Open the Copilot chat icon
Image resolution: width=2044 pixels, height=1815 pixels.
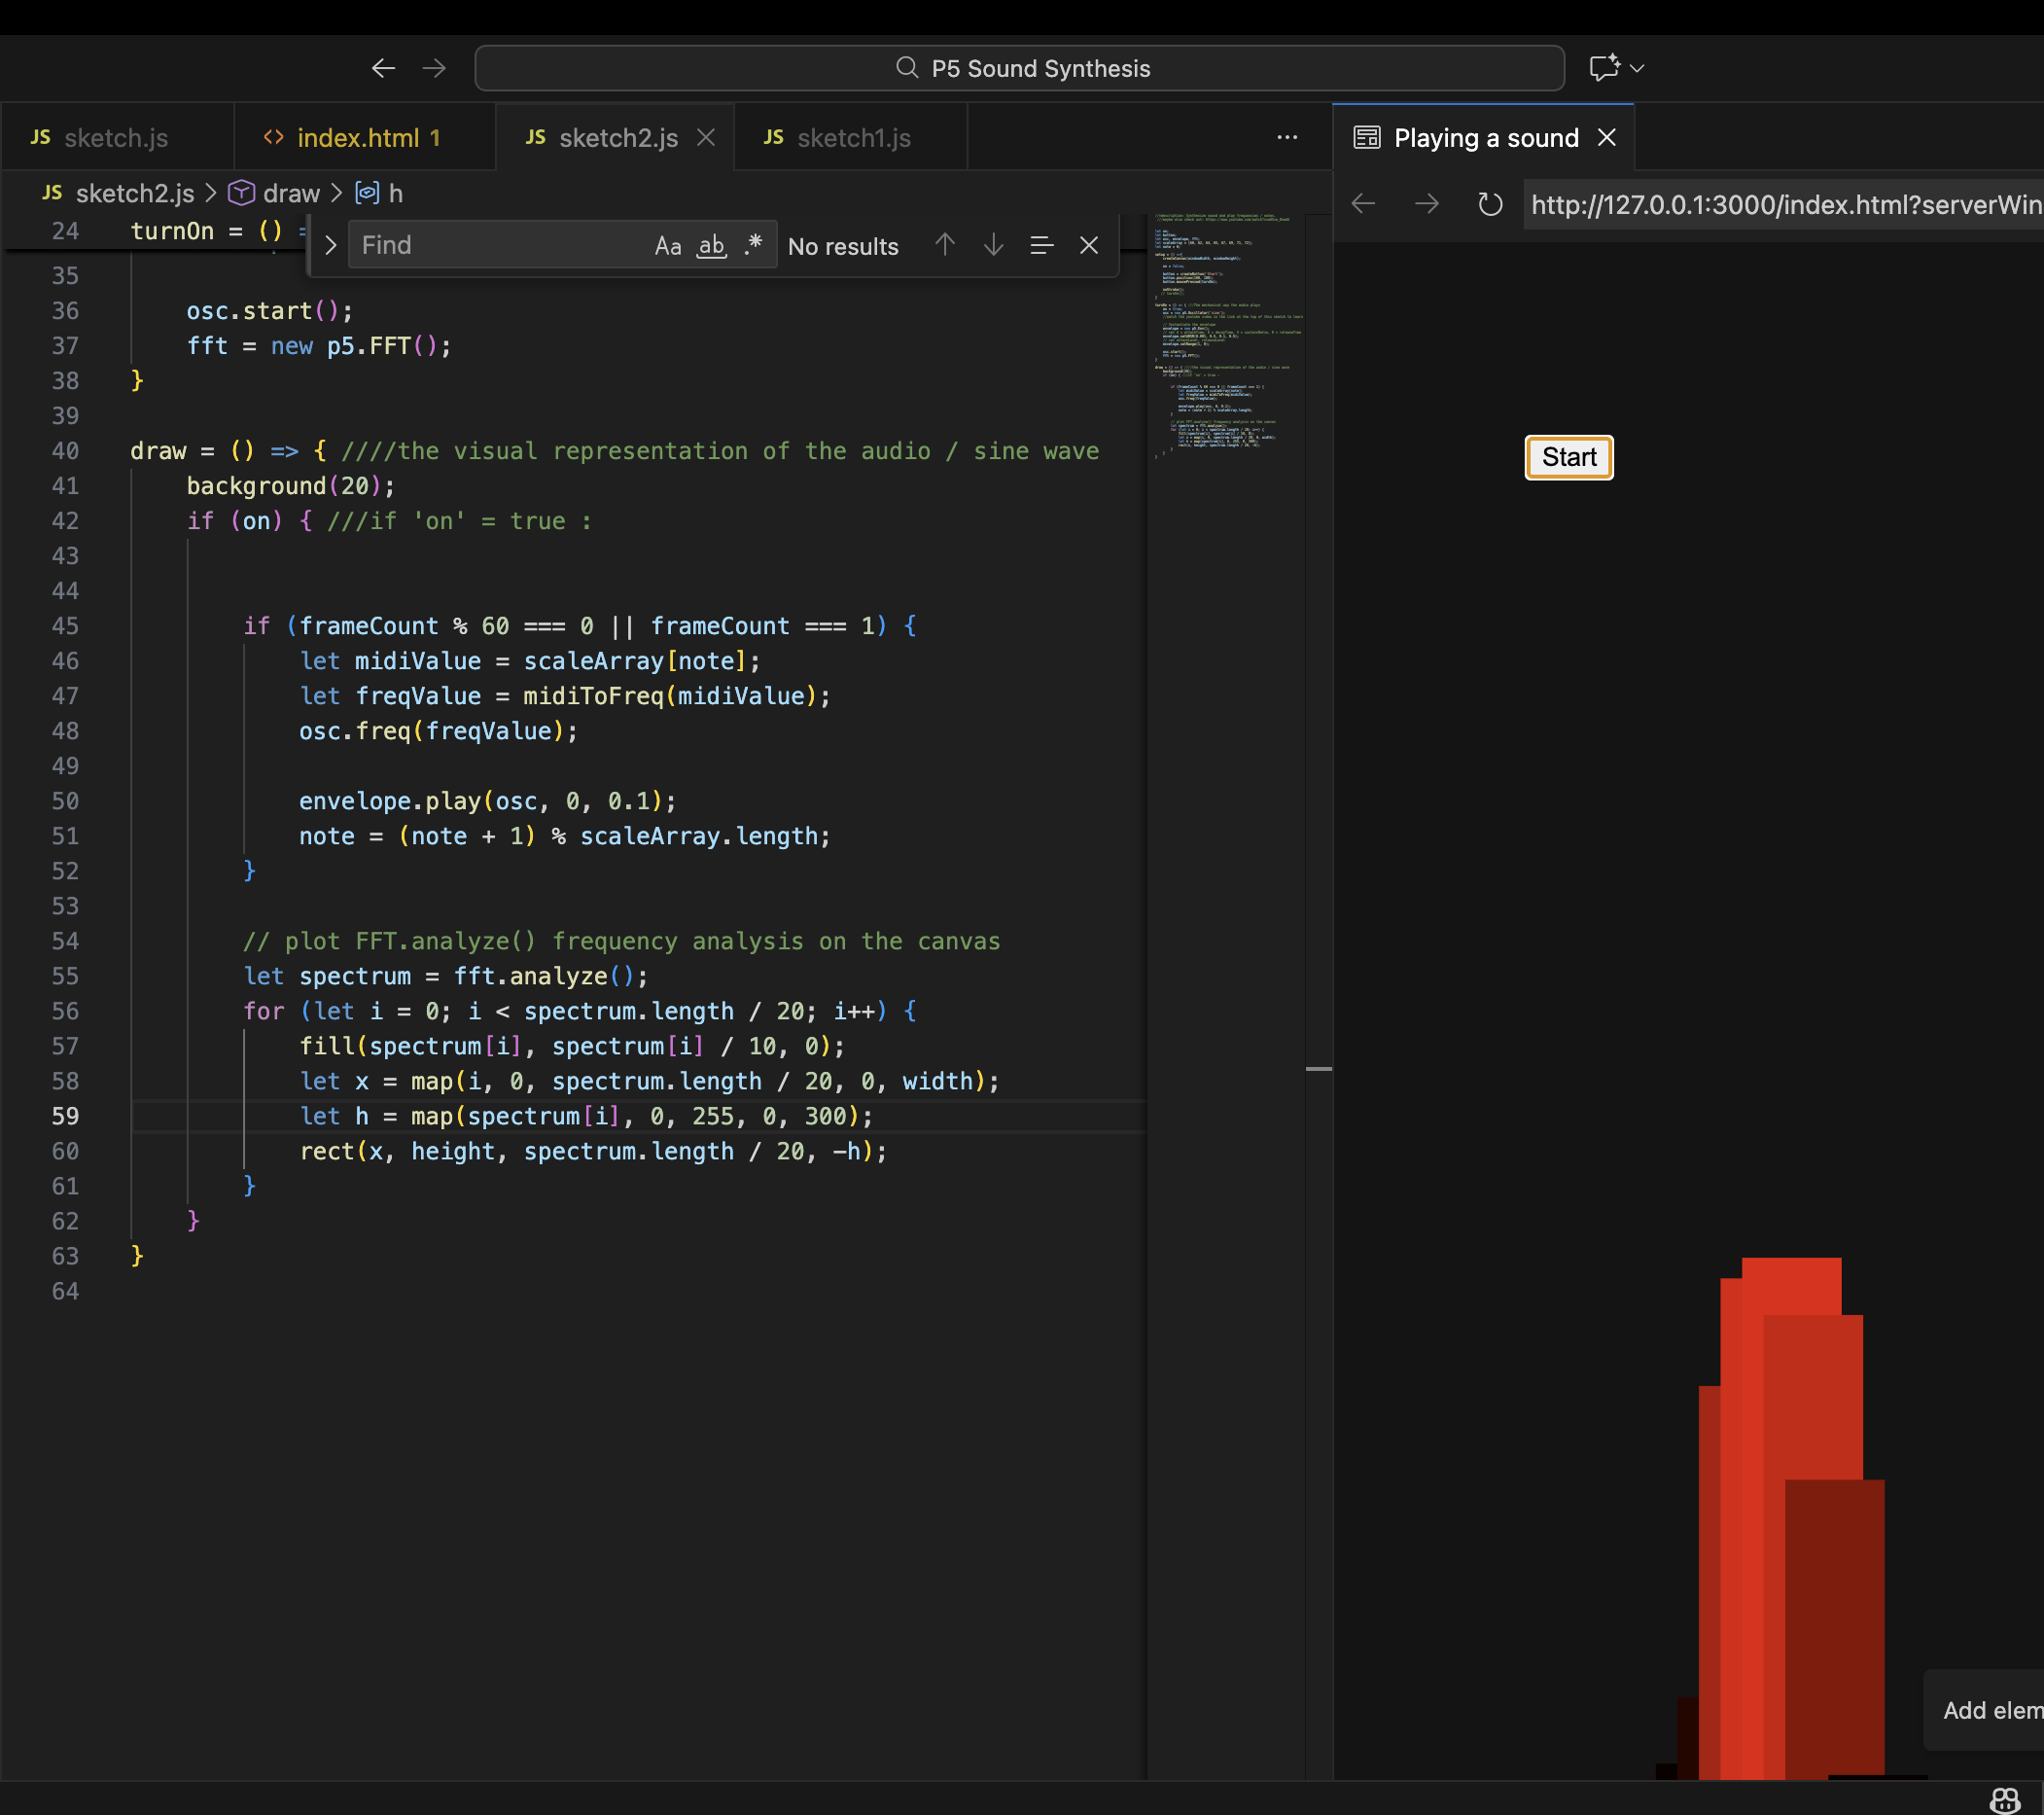click(x=1604, y=68)
